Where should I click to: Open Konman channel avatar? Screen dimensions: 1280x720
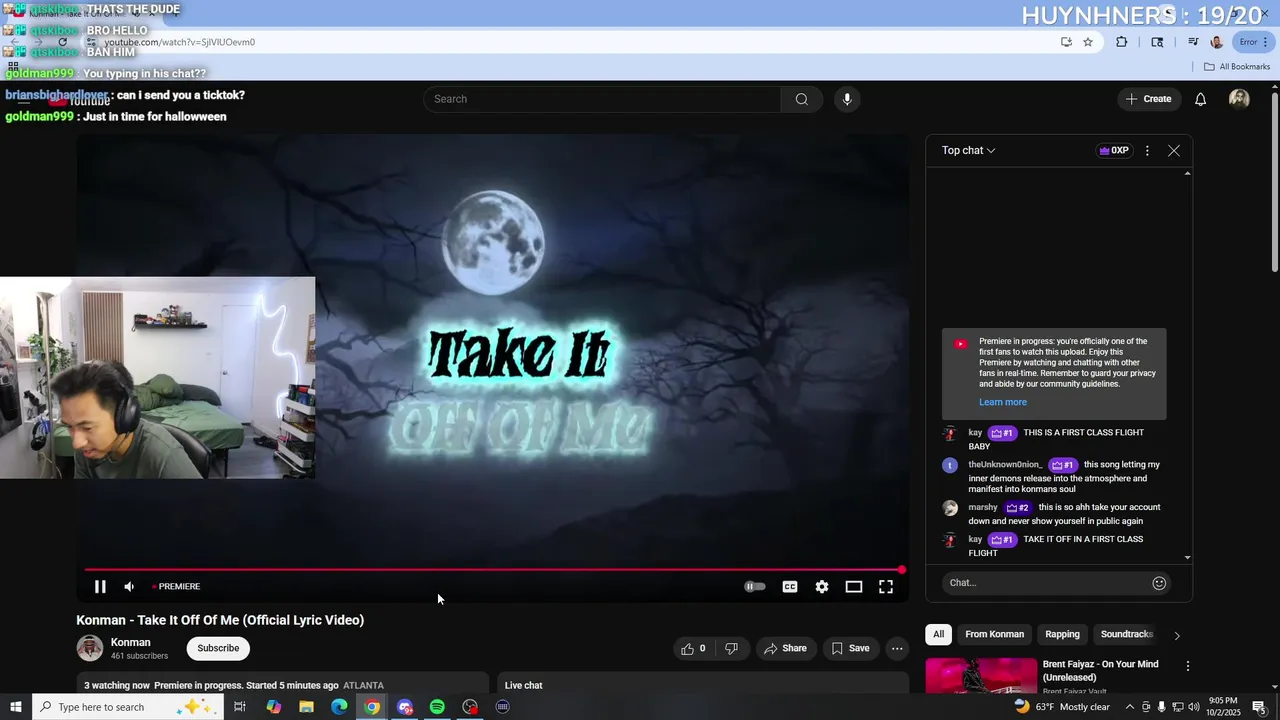click(90, 648)
